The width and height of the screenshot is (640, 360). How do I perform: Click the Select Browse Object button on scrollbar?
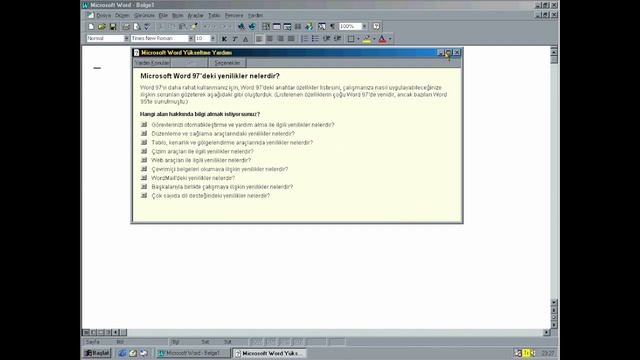click(554, 317)
